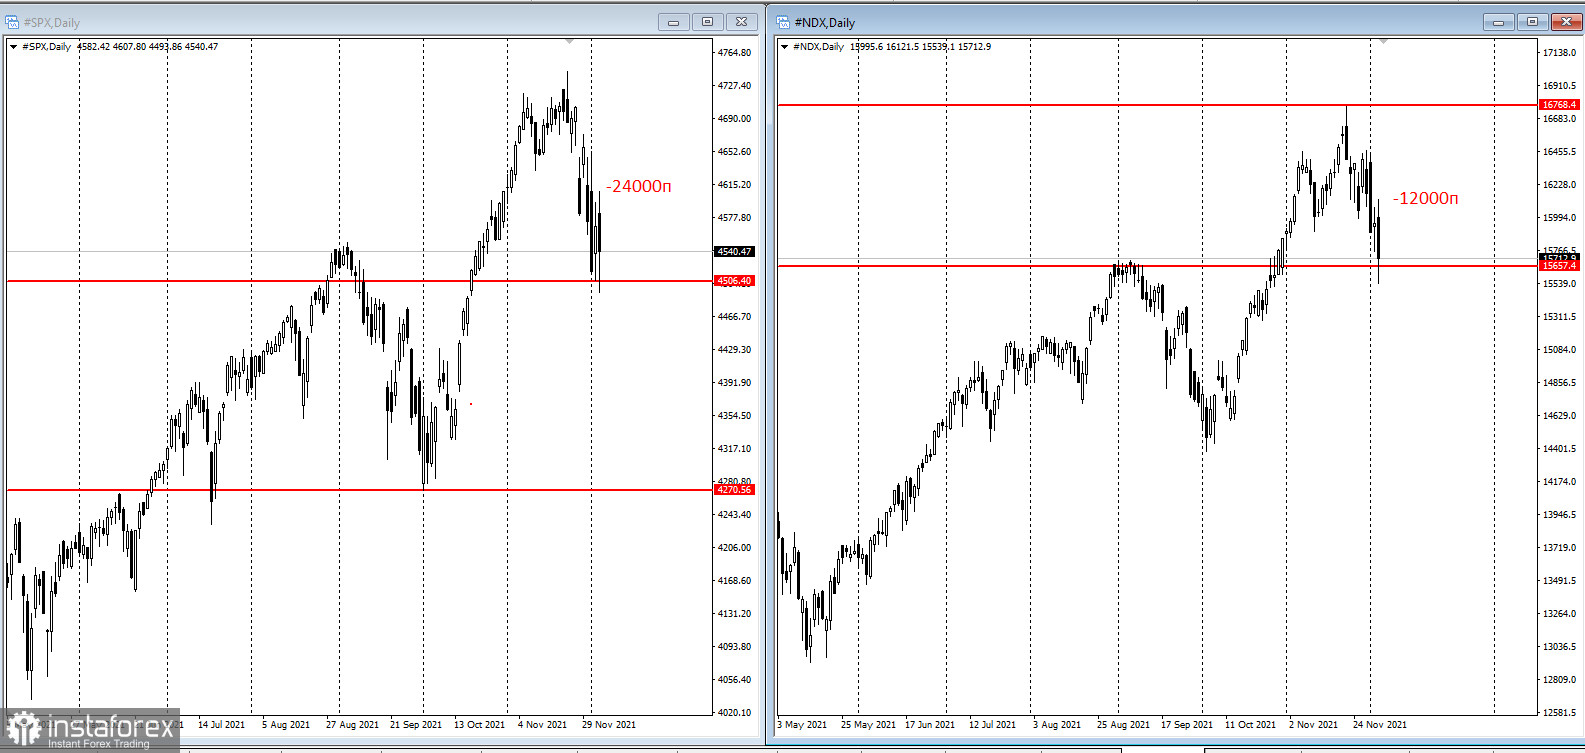
Task: Click the 17 Sep 2021 date label
Action: (x=1187, y=725)
